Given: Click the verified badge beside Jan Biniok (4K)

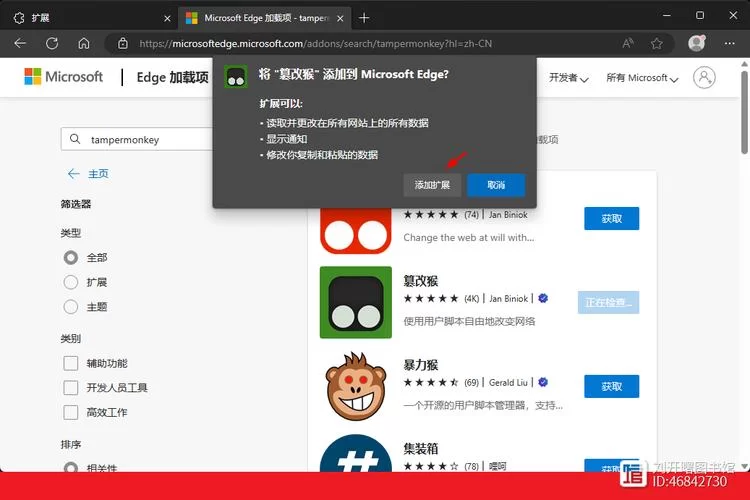Looking at the screenshot, I should [x=543, y=298].
